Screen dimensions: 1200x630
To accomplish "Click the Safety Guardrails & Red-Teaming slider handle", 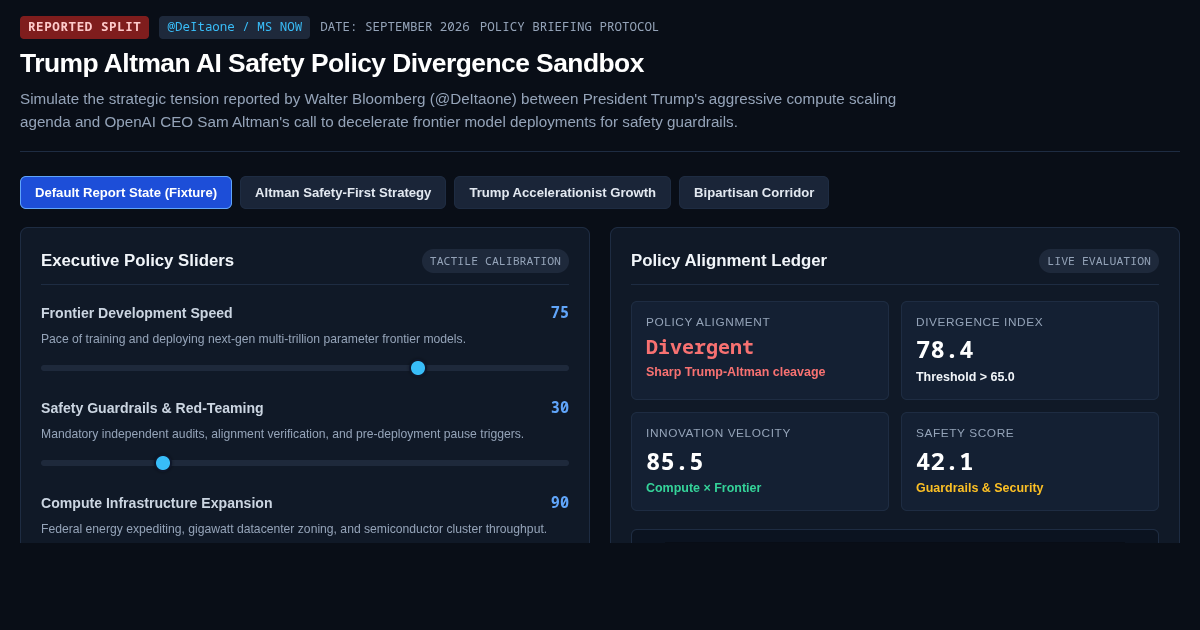I will [x=163, y=463].
